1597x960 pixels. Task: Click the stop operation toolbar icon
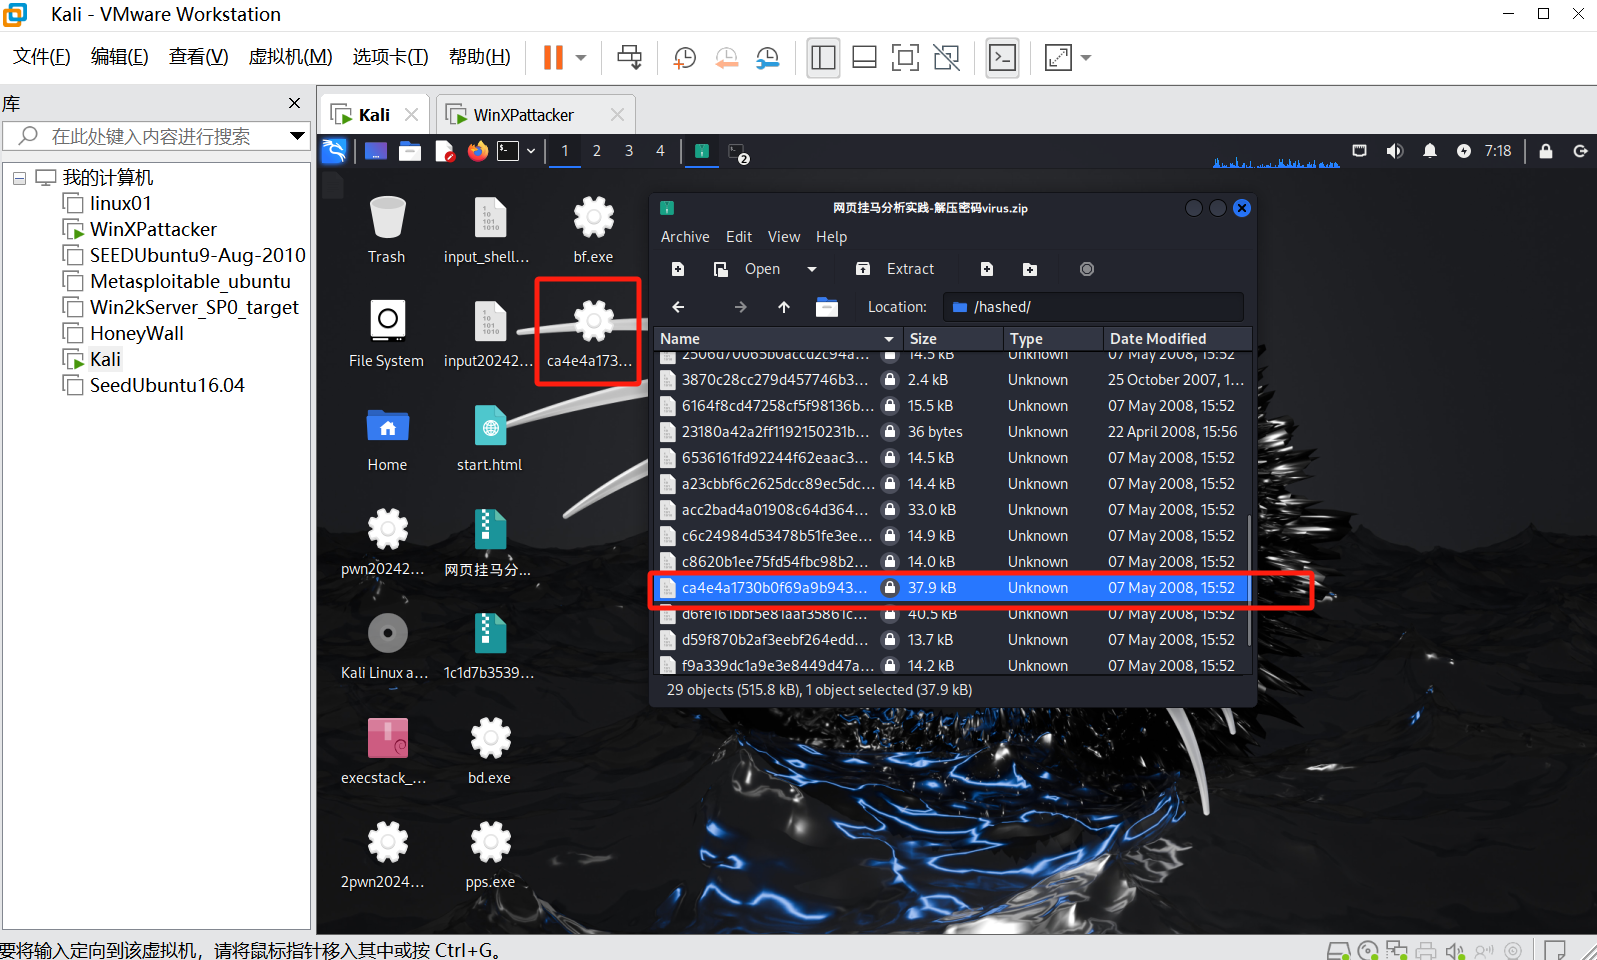point(1087,269)
